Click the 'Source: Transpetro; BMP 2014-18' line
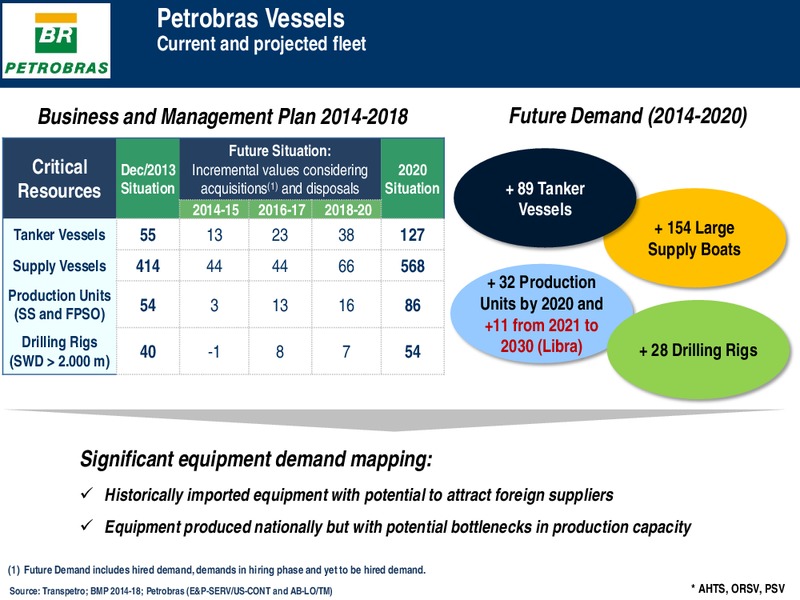The height and width of the screenshot is (600, 800). coord(170,591)
